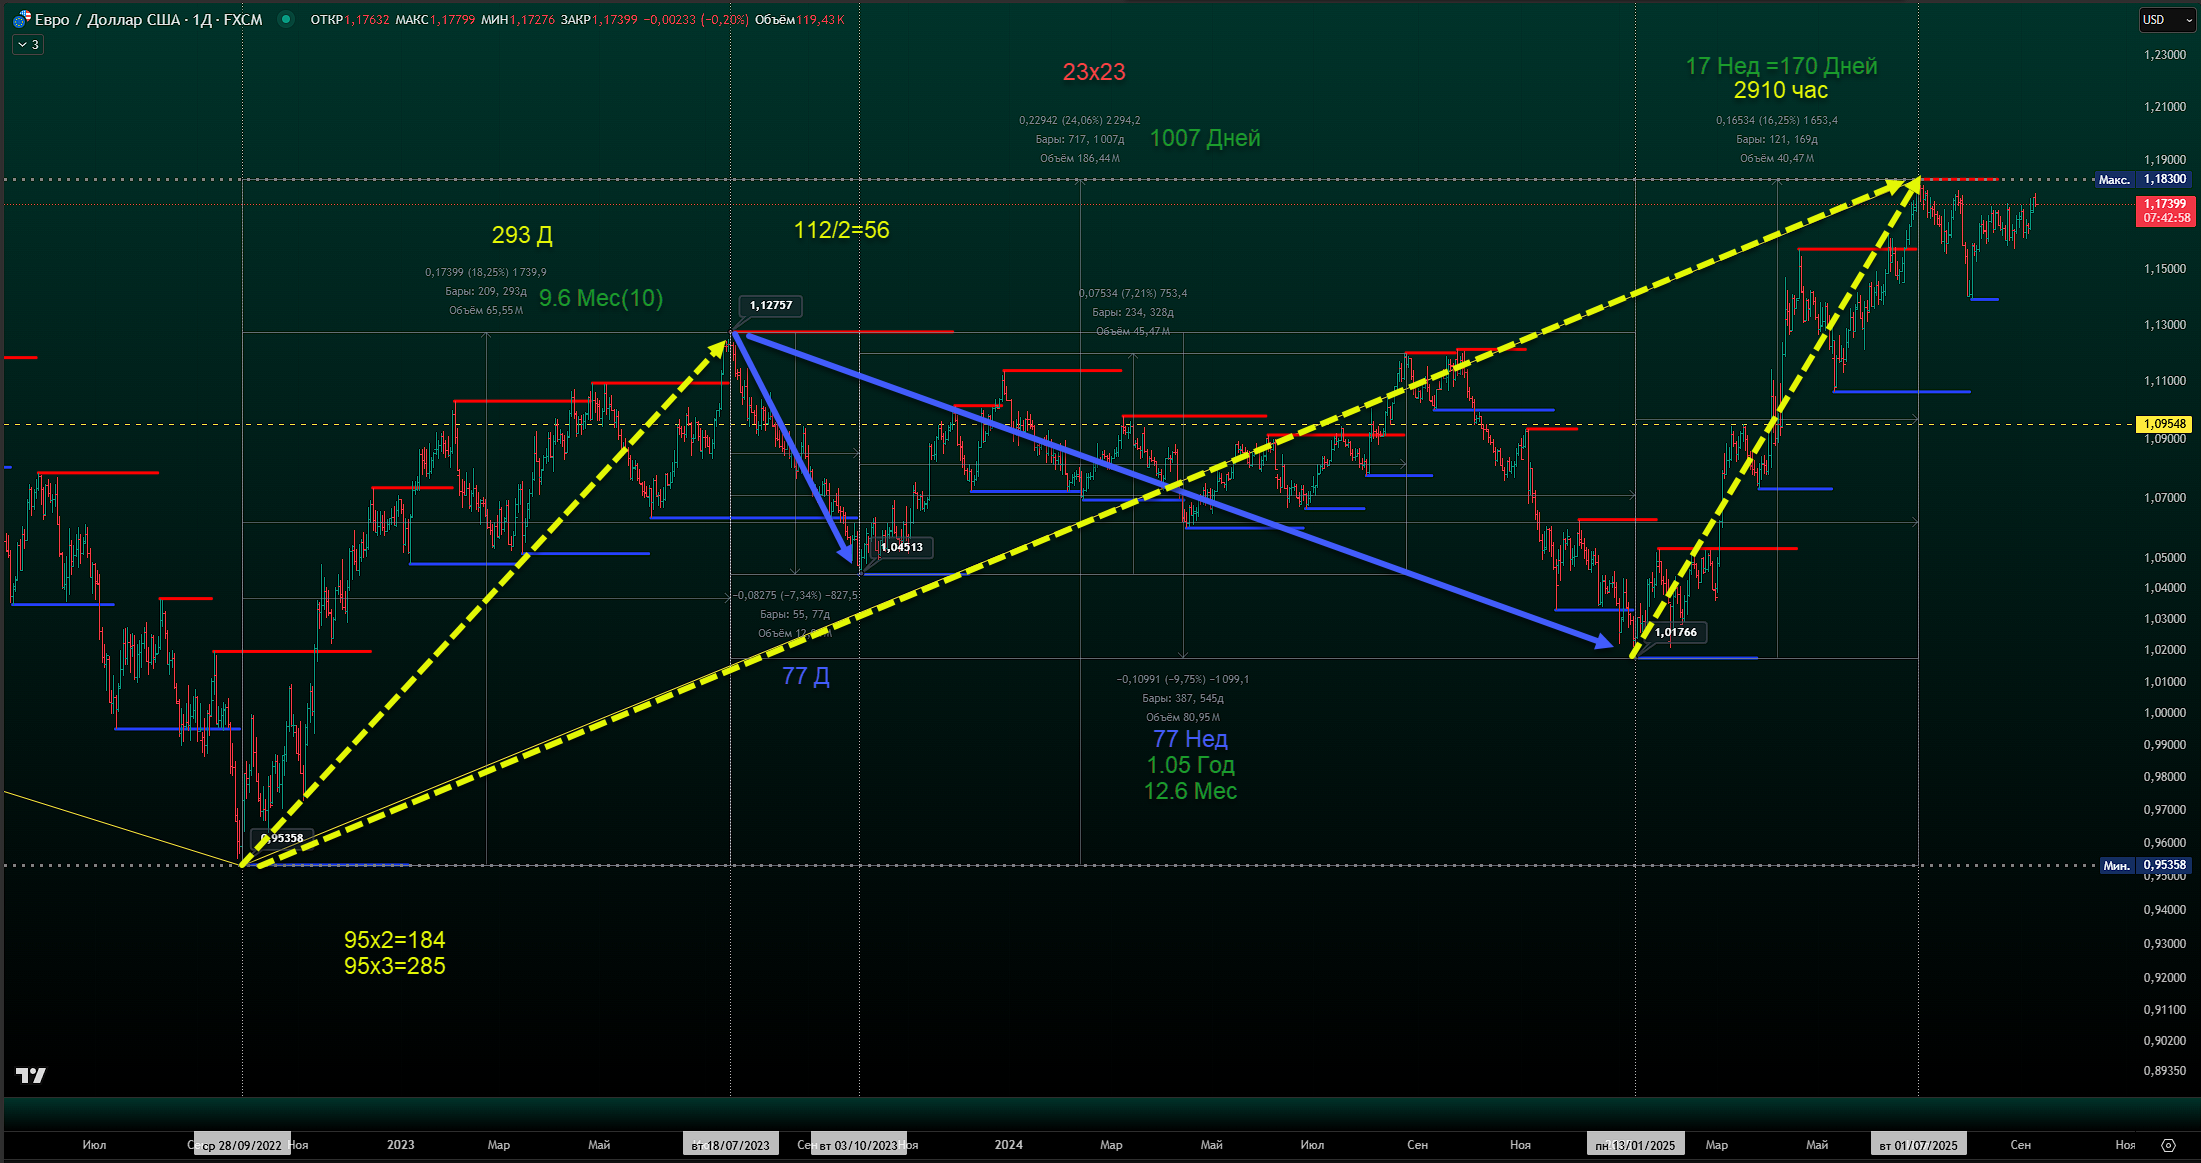Image resolution: width=2201 pixels, height=1163 pixels.
Task: Click the 01/07/2025 date marker on time axis
Action: [x=1918, y=1145]
